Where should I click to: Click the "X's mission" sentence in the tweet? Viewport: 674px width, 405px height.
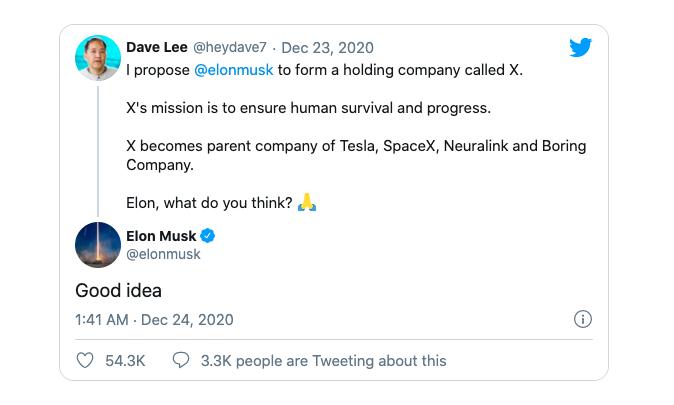point(308,107)
